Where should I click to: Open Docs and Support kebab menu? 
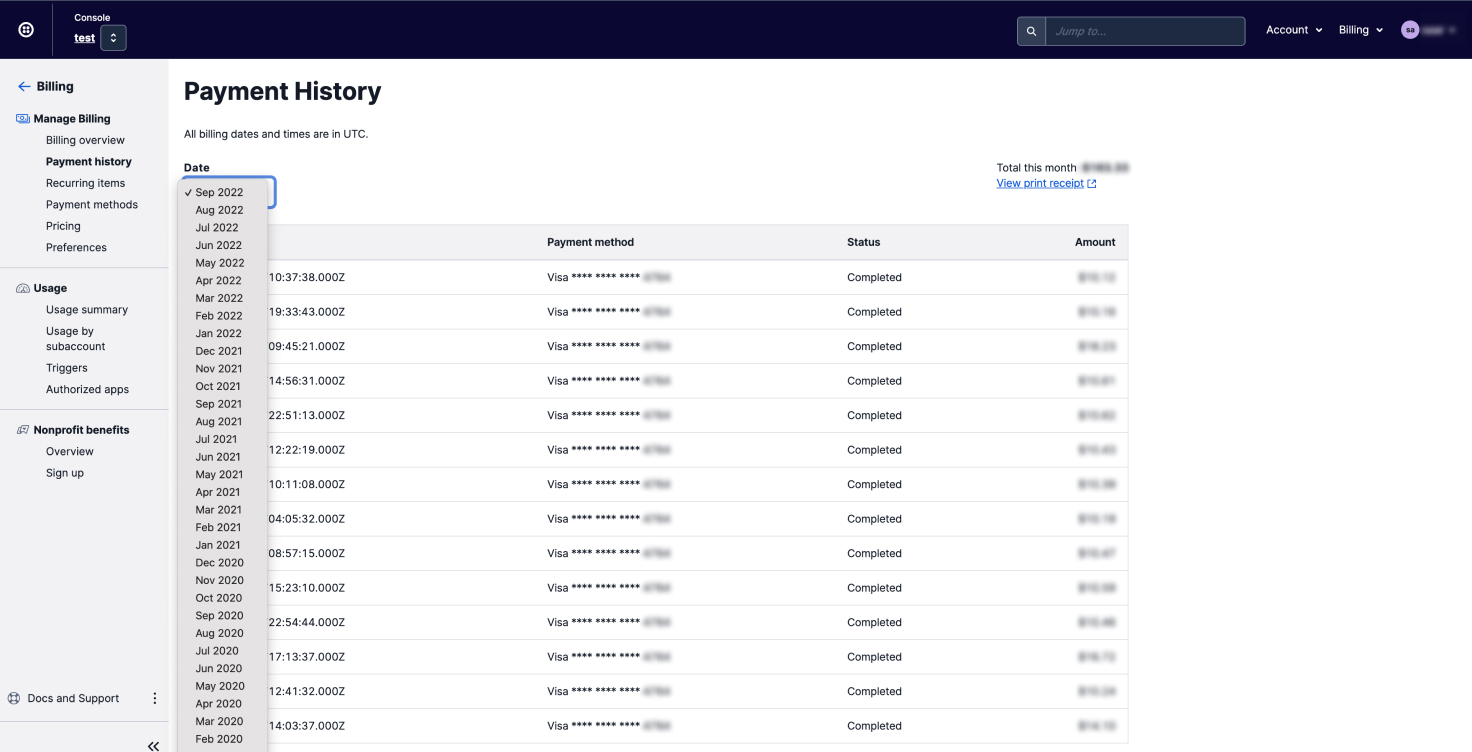(154, 698)
